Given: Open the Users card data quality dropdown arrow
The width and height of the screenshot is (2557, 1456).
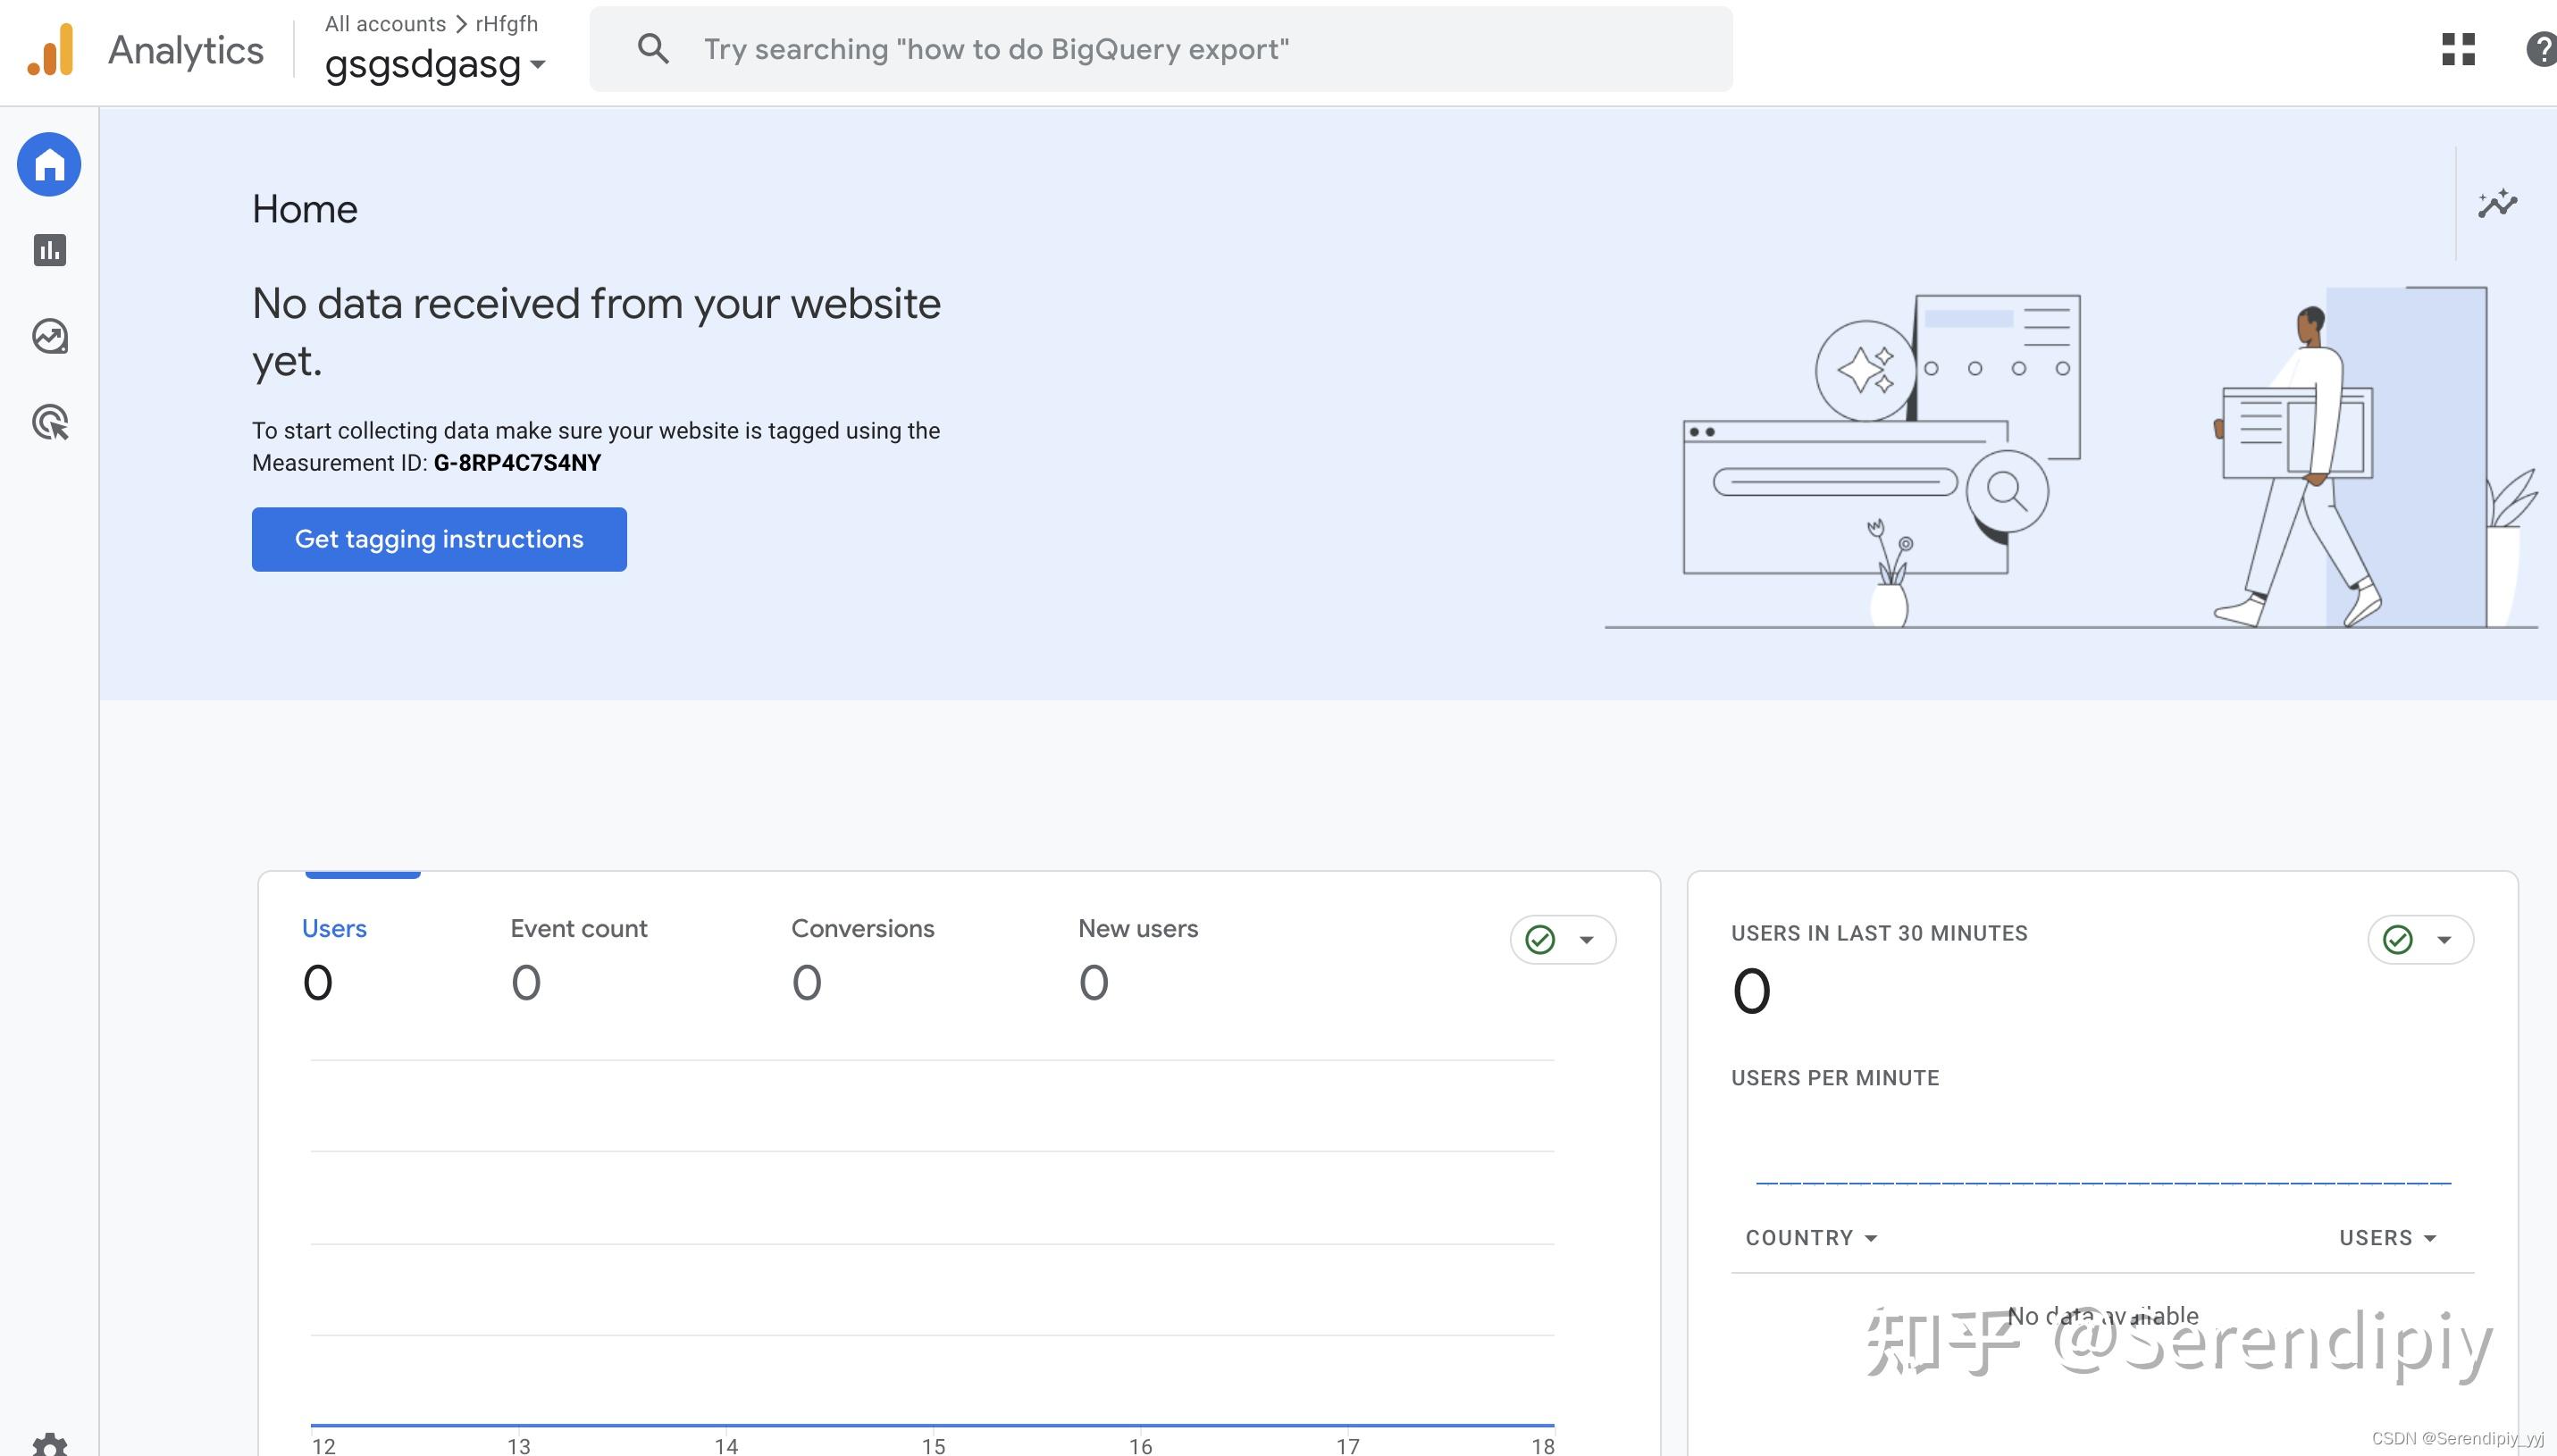Looking at the screenshot, I should coord(1586,940).
